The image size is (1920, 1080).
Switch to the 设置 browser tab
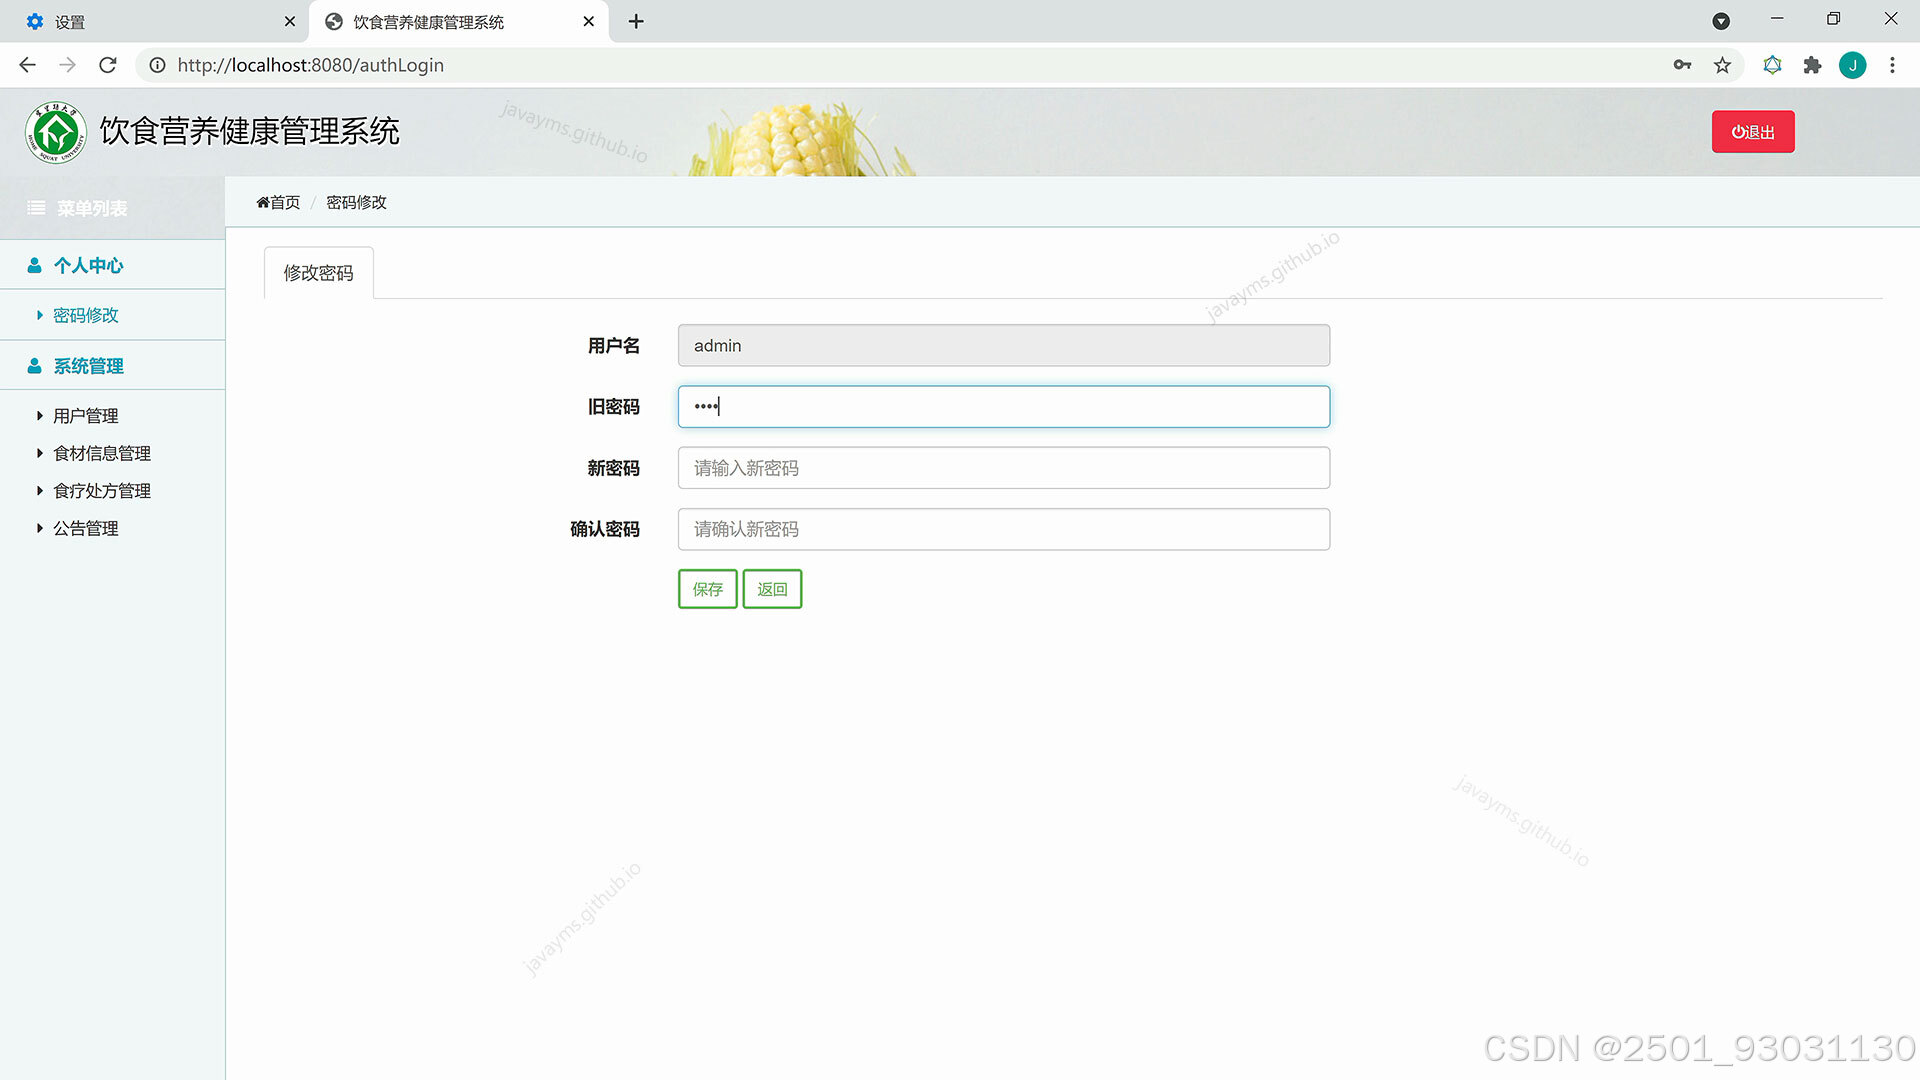click(154, 21)
